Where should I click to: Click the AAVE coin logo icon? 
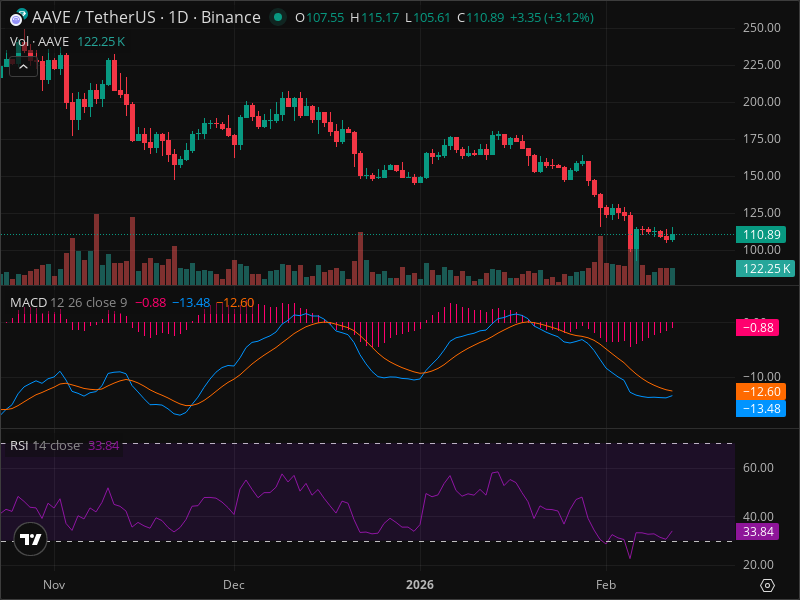coord(17,18)
